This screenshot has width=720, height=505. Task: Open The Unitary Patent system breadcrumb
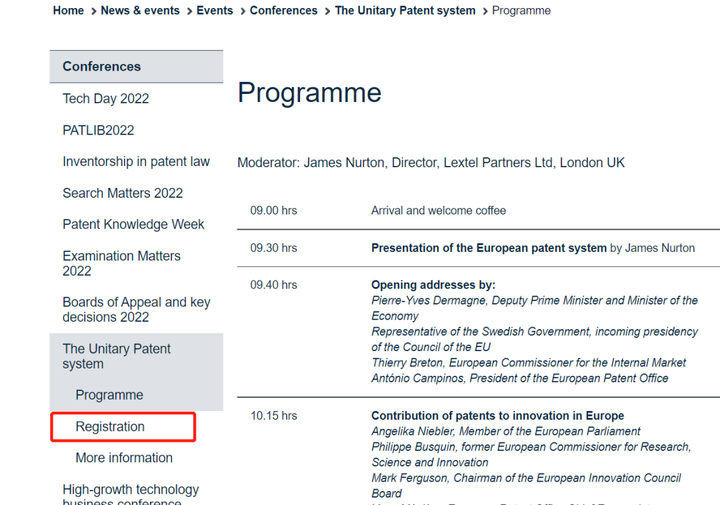(405, 11)
